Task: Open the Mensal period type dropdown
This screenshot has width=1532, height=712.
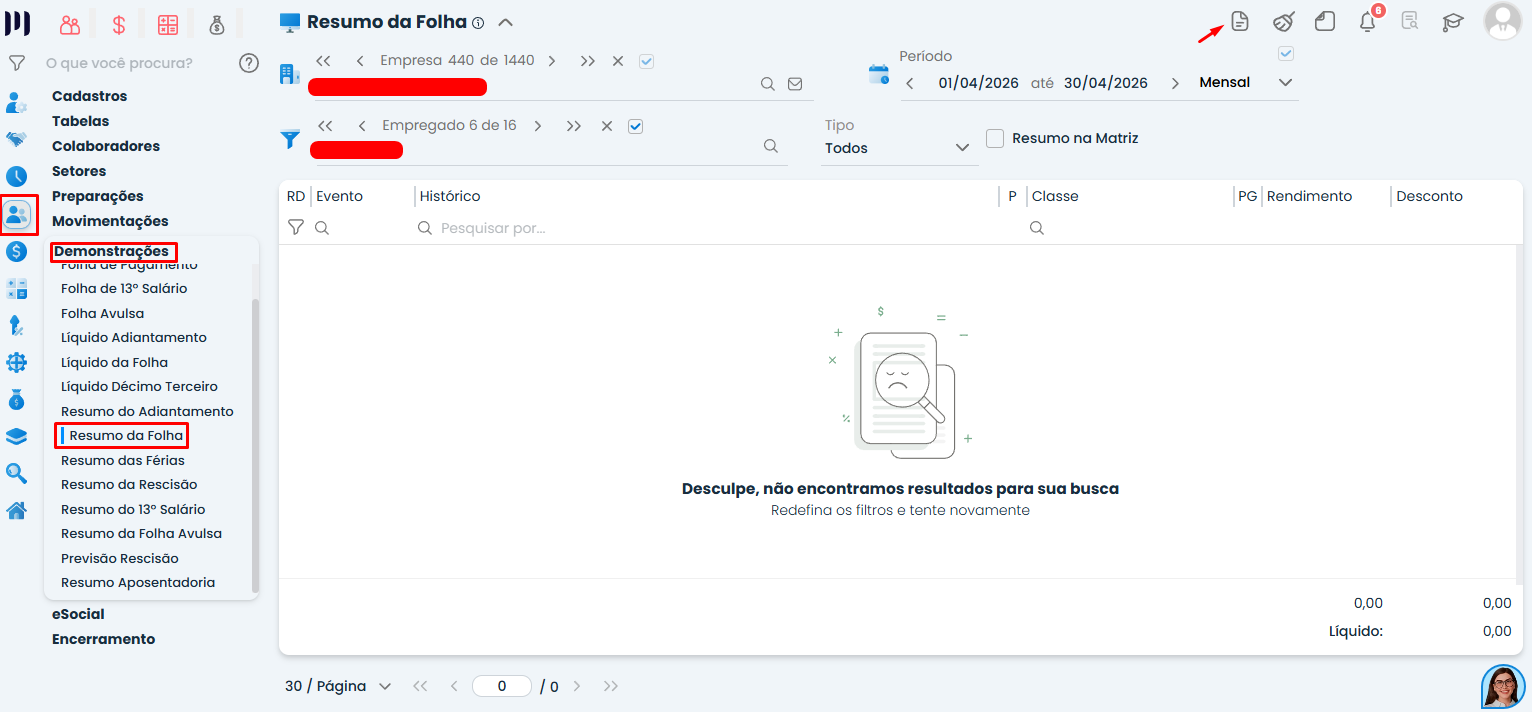Action: 1246,83
